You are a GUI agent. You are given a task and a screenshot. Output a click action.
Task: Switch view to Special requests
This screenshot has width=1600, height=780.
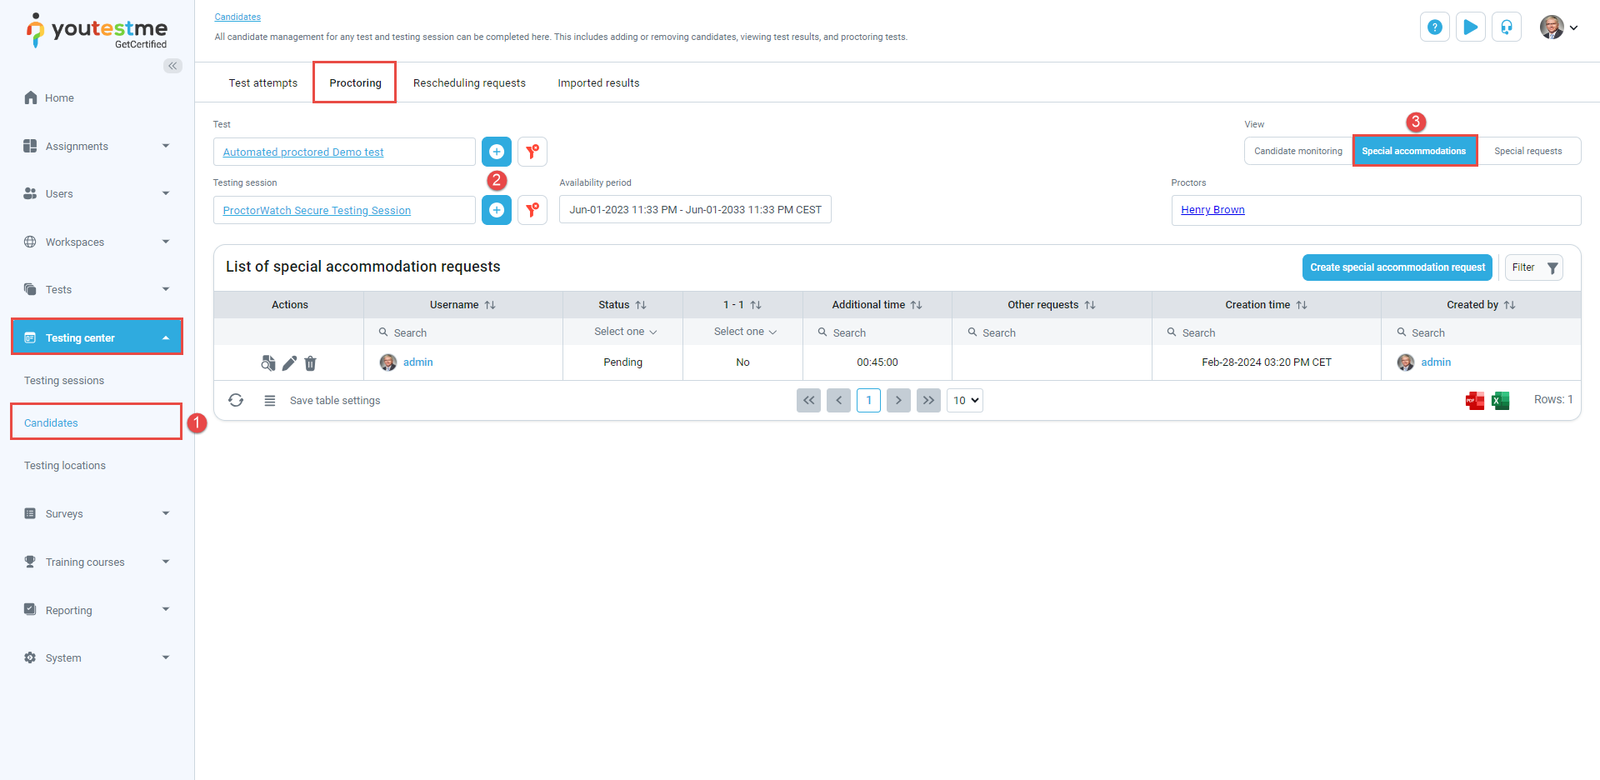pyautogui.click(x=1527, y=151)
